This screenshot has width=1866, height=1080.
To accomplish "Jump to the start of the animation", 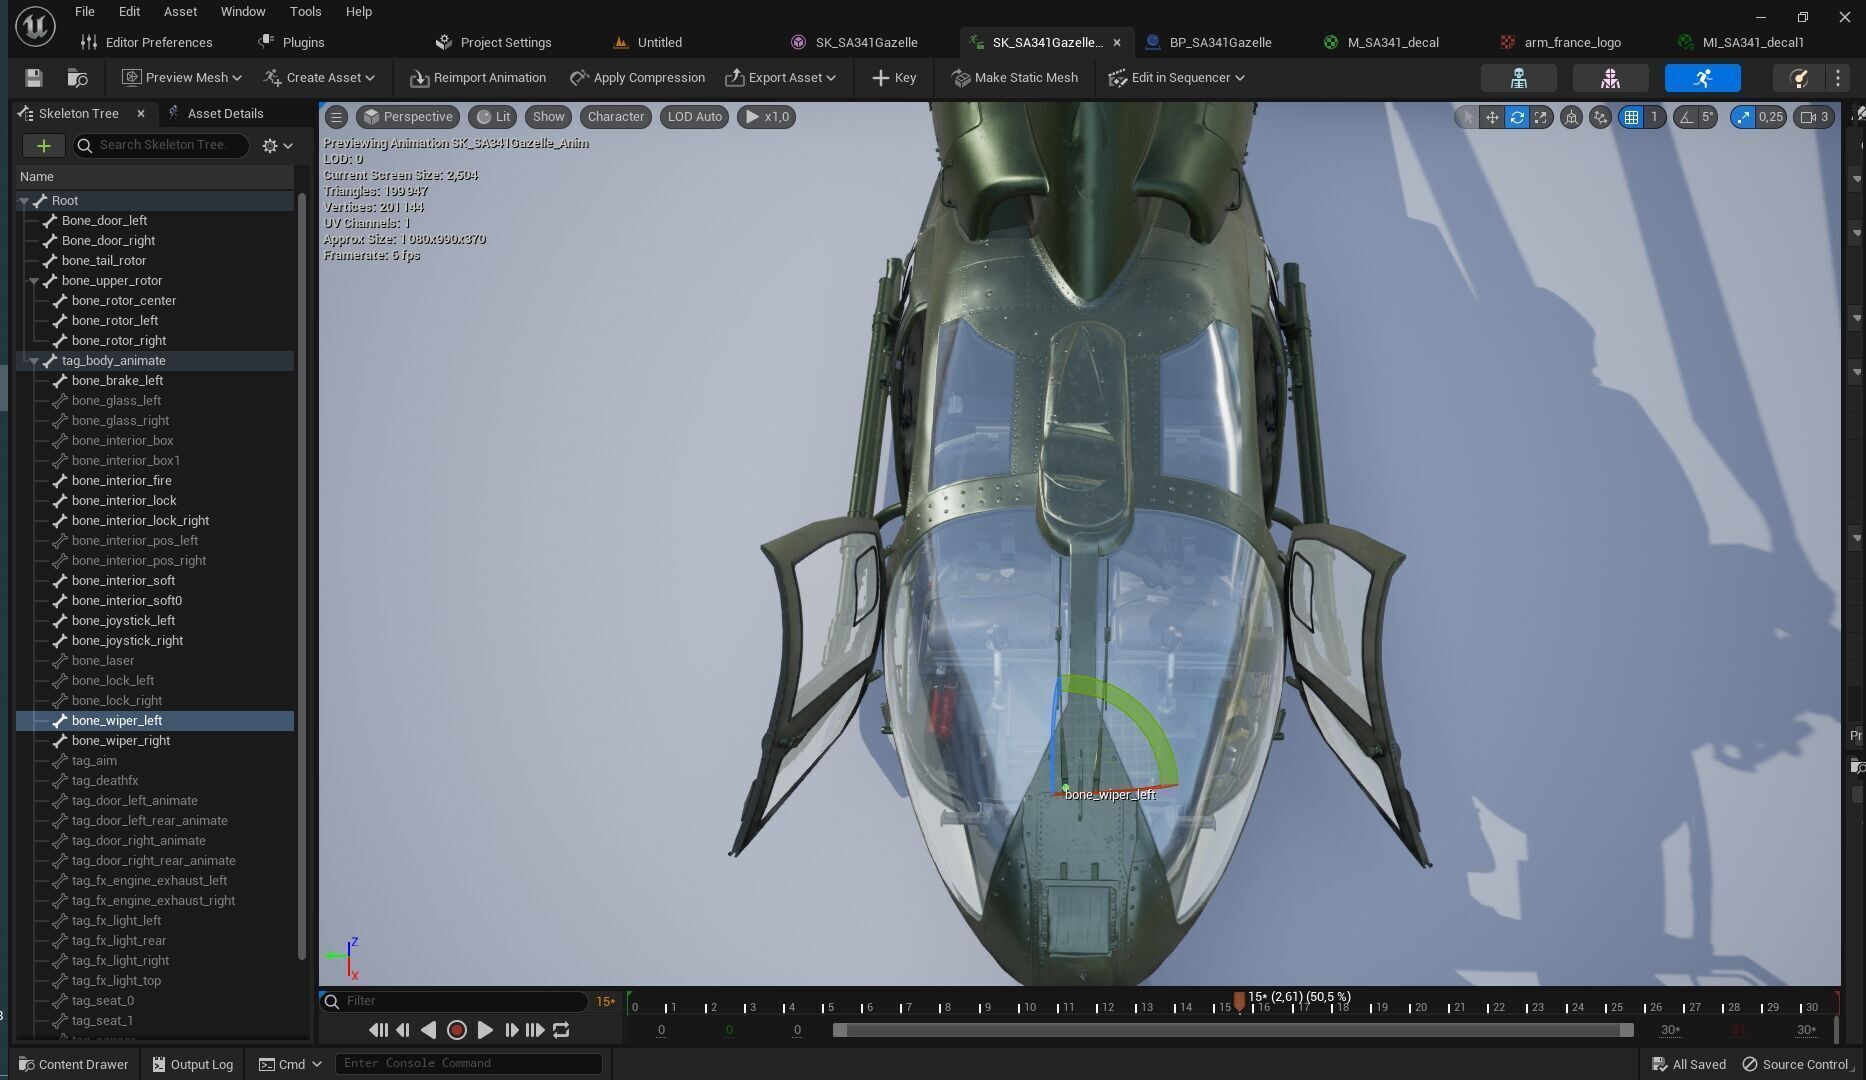I will (x=378, y=1030).
